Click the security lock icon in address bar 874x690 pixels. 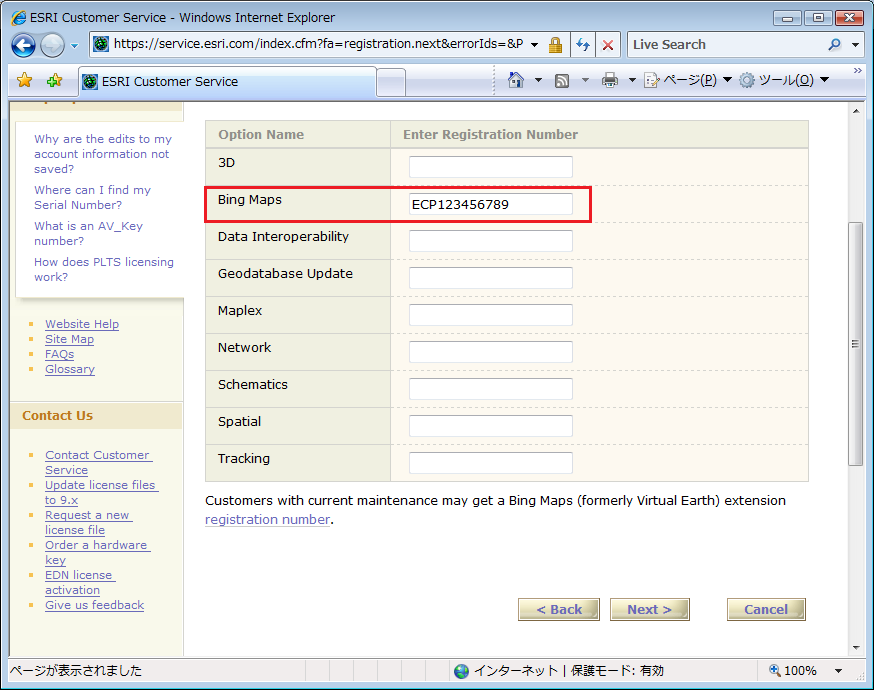click(x=555, y=45)
